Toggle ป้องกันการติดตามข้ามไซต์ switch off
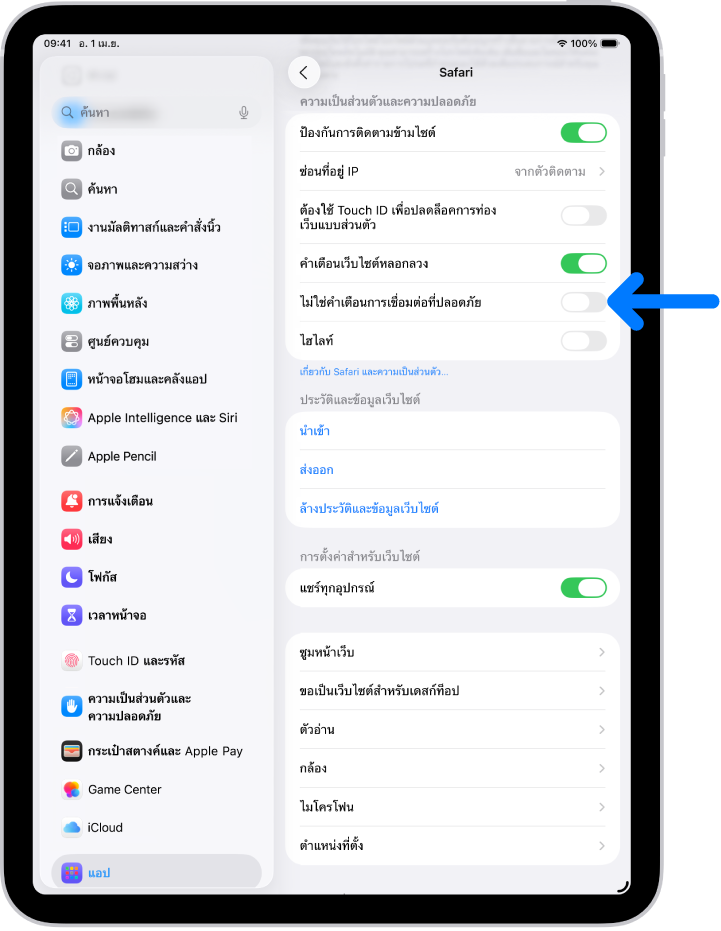Viewport: 721px width, 931px height. coord(583,133)
